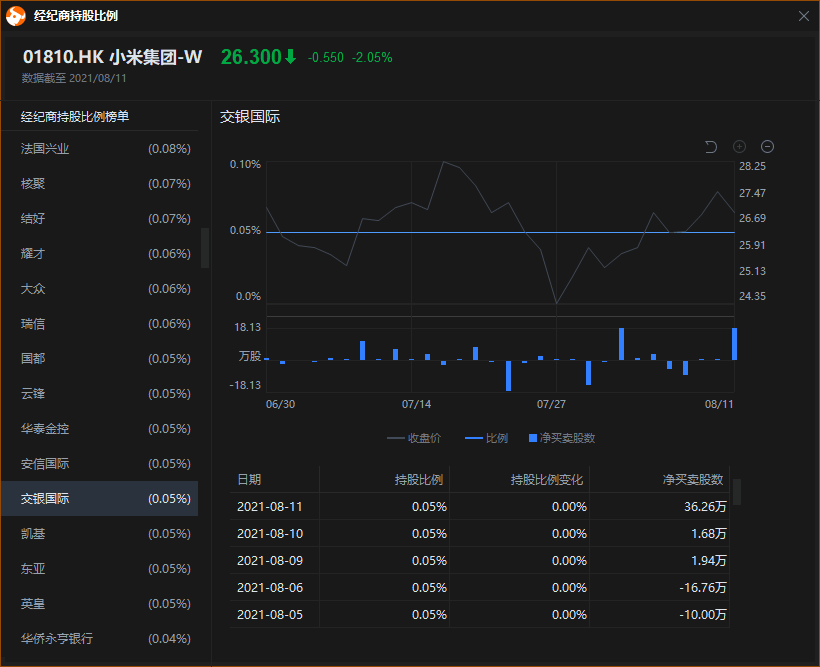
Task: Toggle the 比例 legend series
Action: tap(486, 438)
